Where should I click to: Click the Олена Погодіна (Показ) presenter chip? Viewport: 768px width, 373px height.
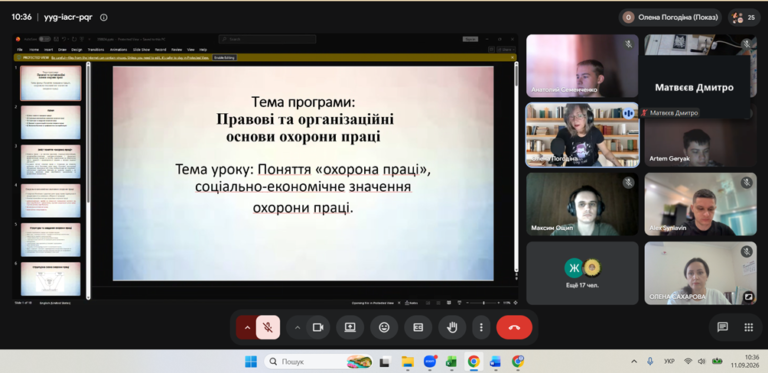coord(670,18)
